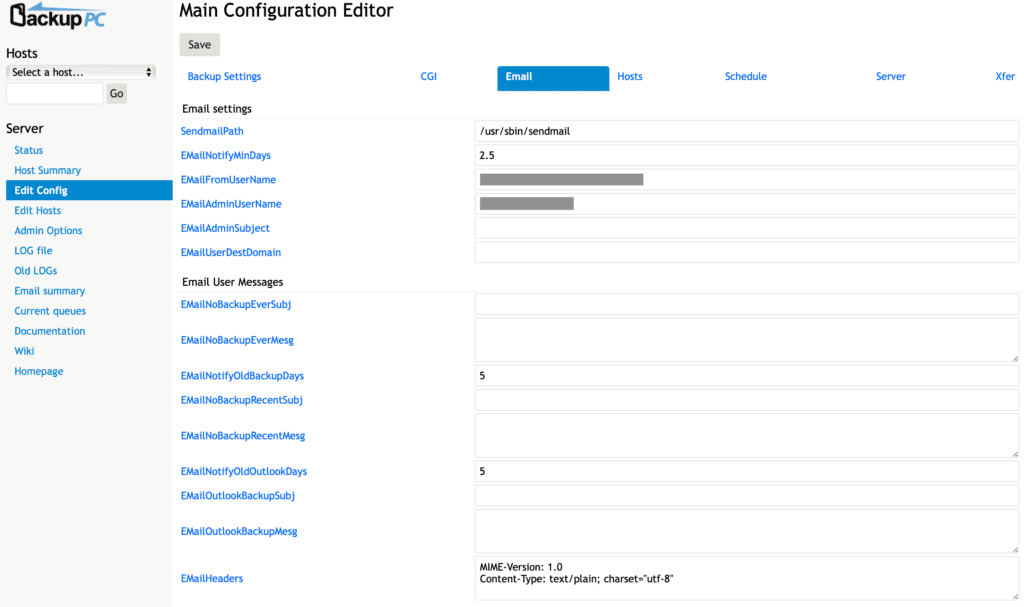Screen dimensions: 1024x607
Task: Open Host Summary in the sidebar
Action: 47,170
